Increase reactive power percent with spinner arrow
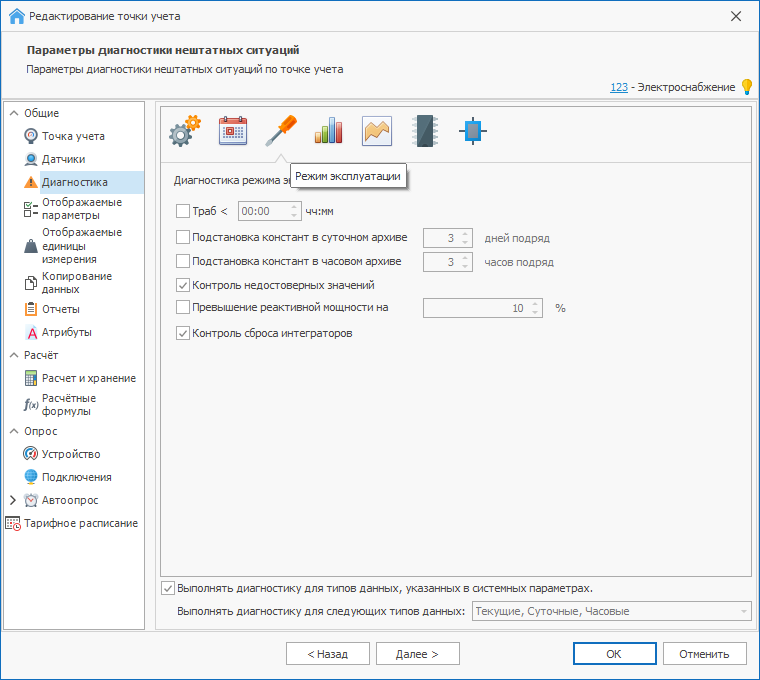This screenshot has width=760, height=680. point(536,304)
